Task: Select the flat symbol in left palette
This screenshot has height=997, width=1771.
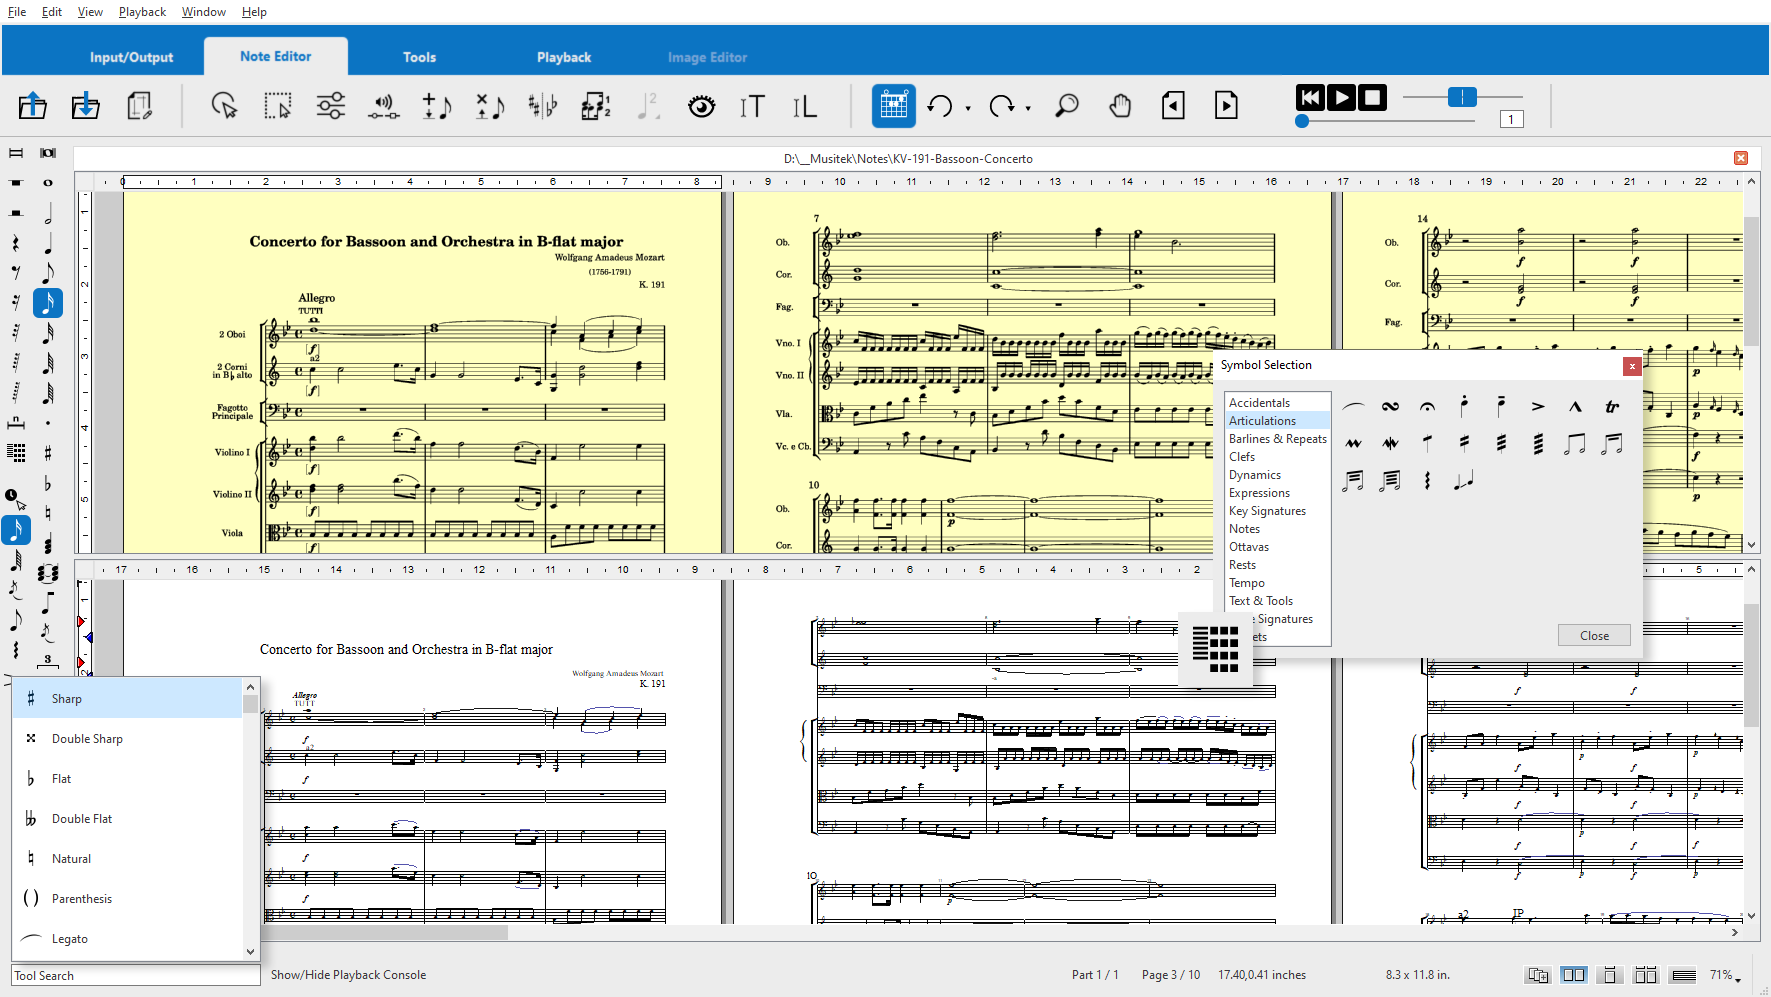Action: pos(47,484)
